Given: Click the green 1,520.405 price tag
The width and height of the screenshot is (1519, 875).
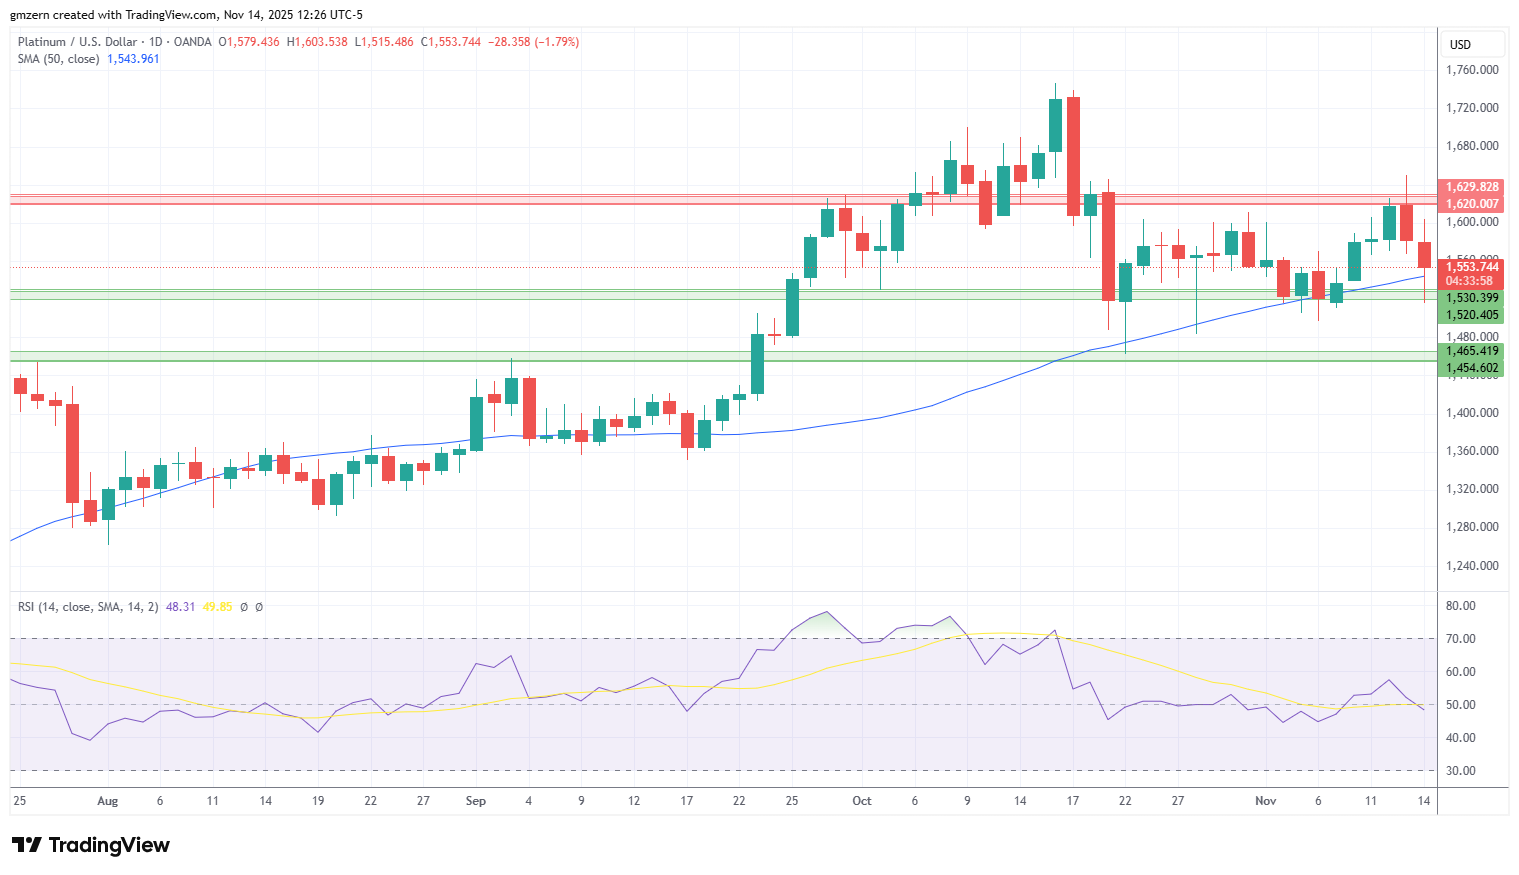Looking at the screenshot, I should (1472, 315).
